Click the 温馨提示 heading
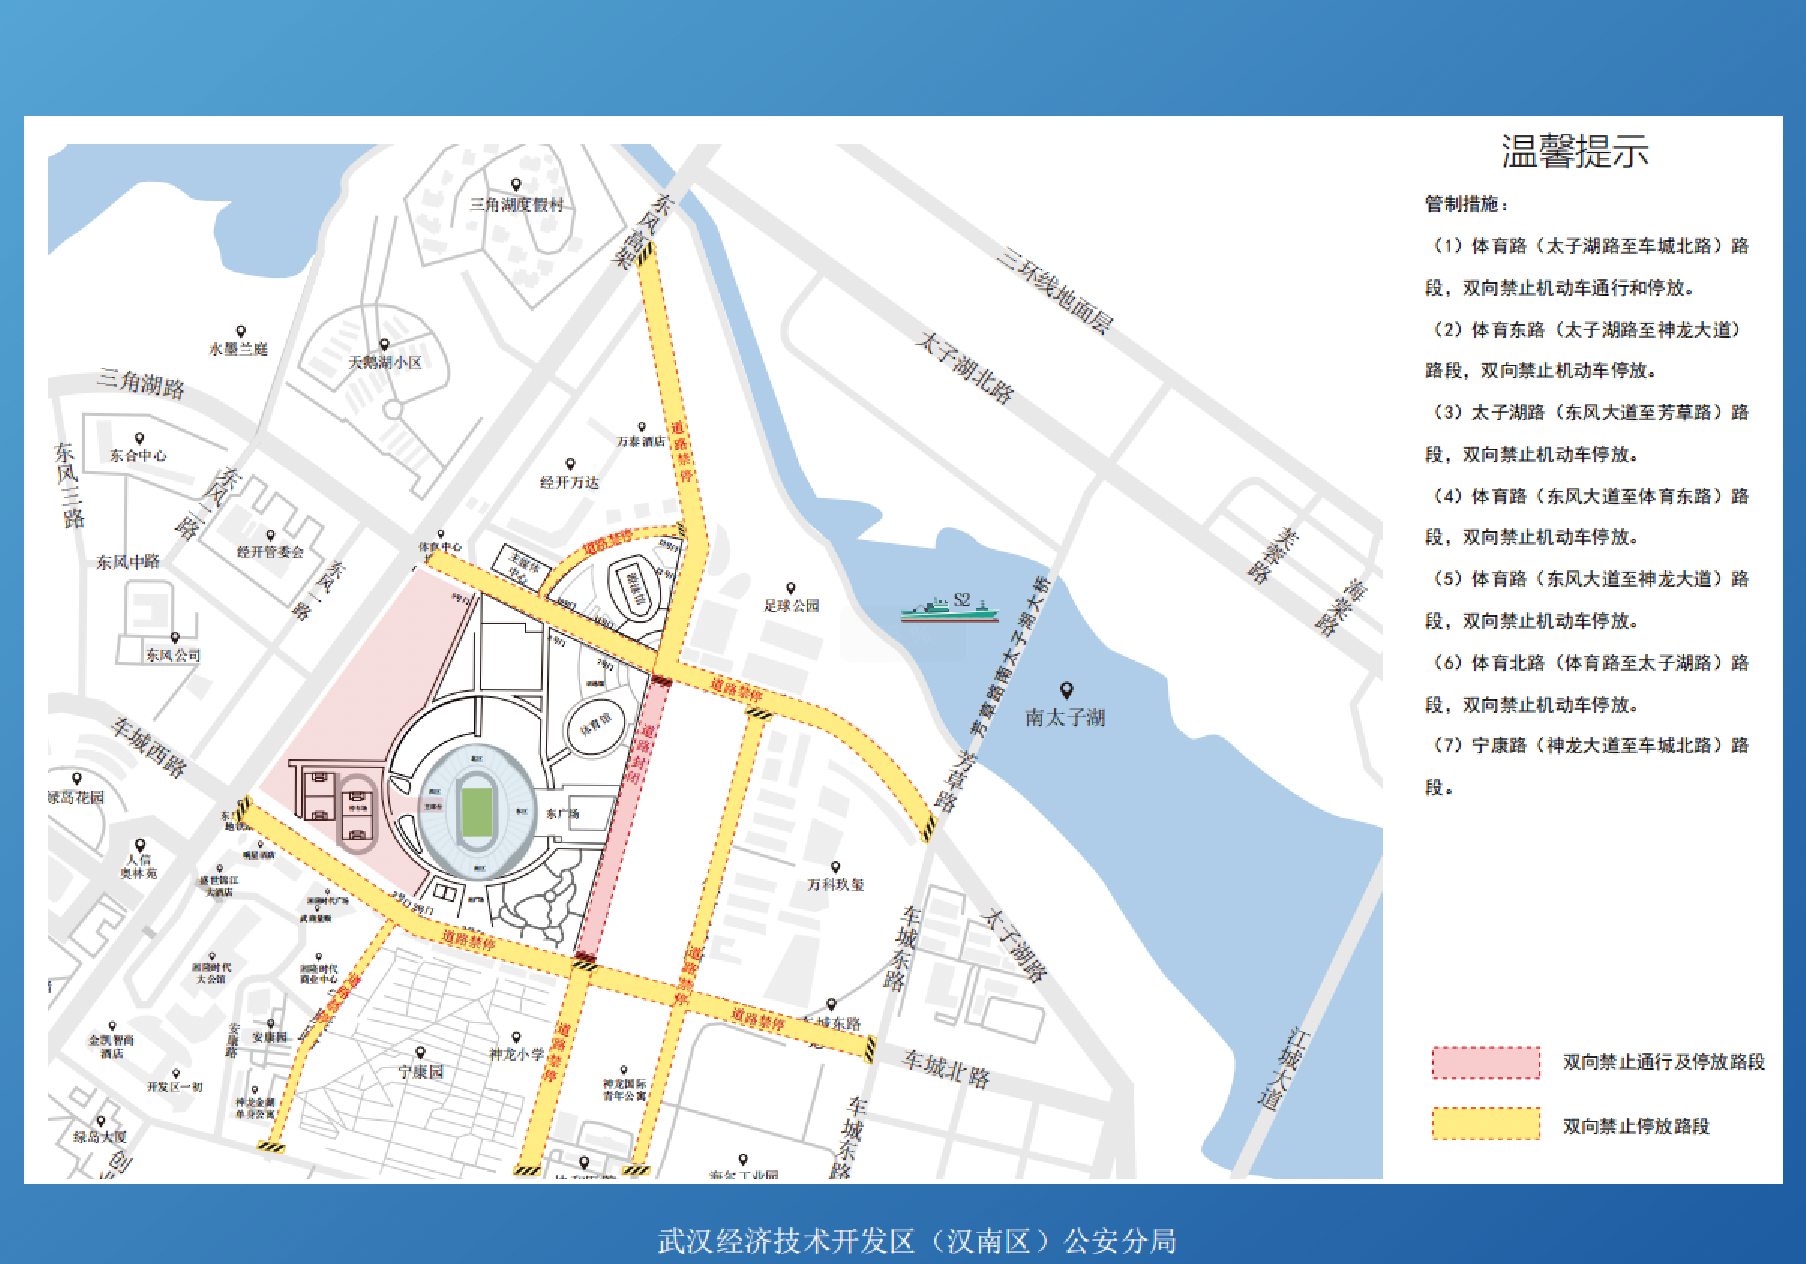 pos(1574,152)
